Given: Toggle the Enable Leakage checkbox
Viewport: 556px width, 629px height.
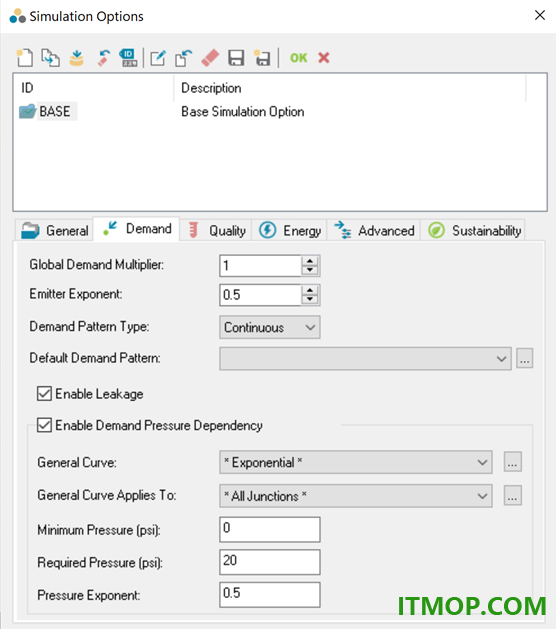Looking at the screenshot, I should coord(44,394).
